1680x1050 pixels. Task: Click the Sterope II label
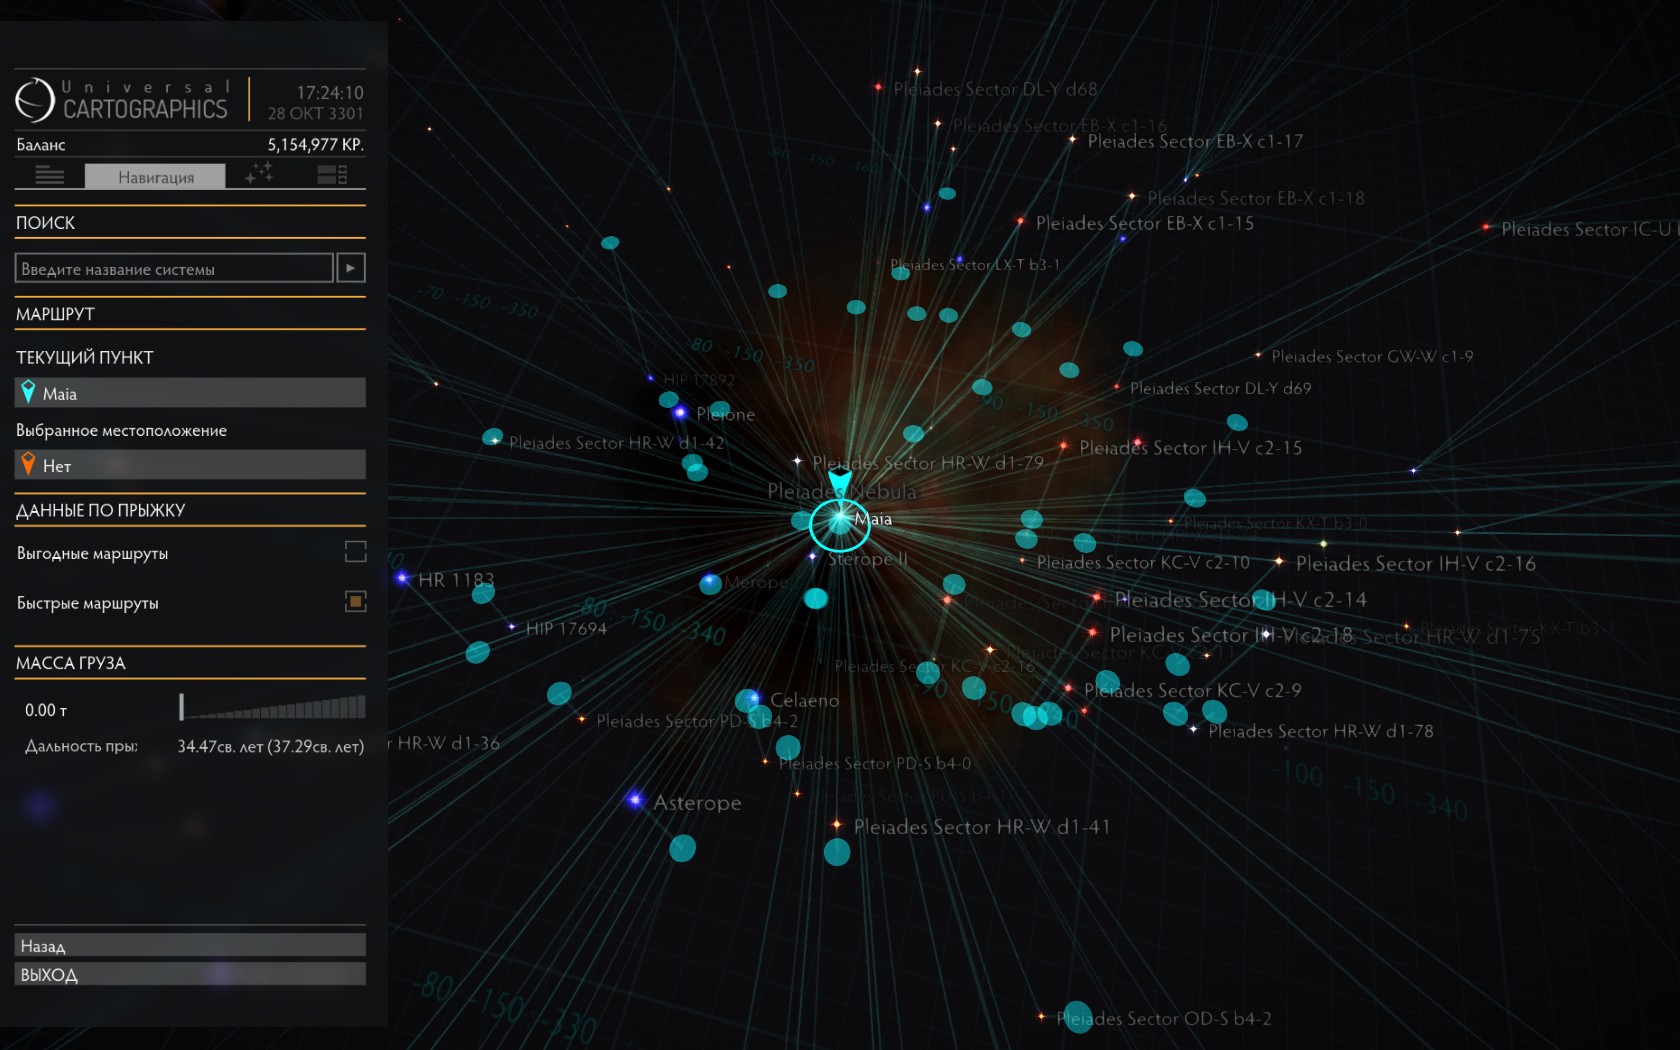(x=868, y=559)
